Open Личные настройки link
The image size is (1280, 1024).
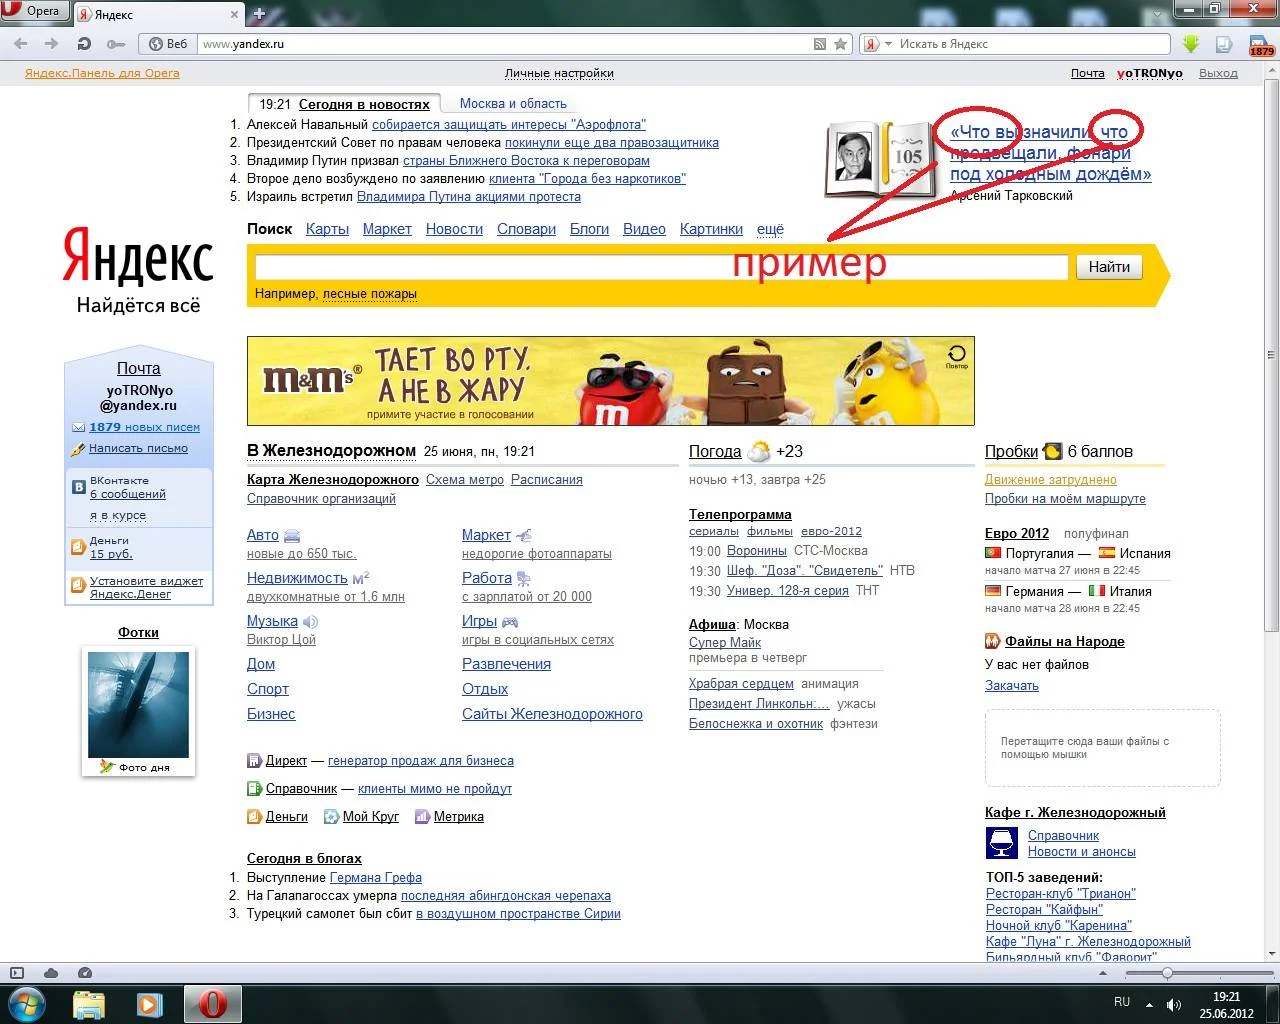559,73
